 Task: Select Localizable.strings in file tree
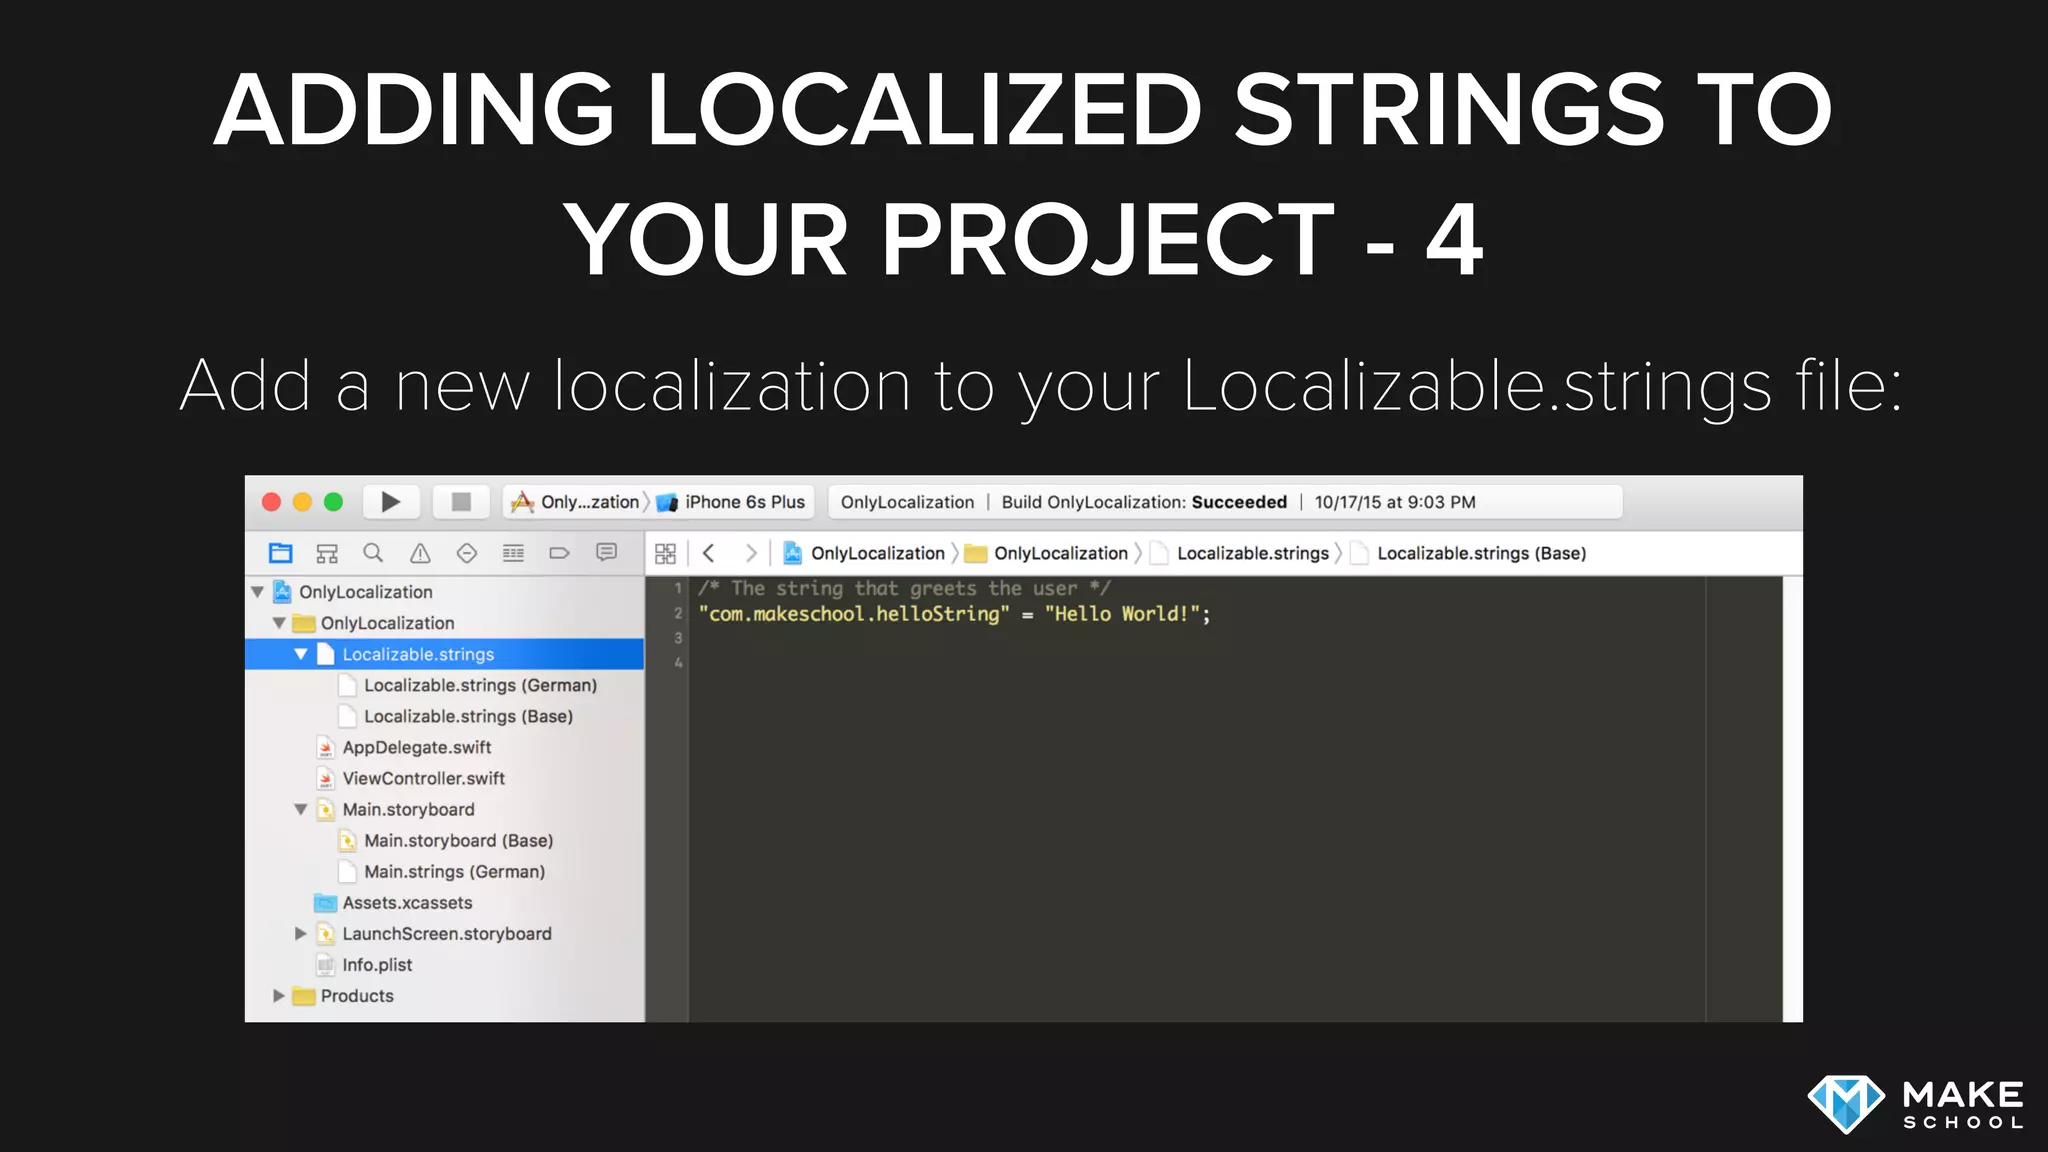[445, 654]
